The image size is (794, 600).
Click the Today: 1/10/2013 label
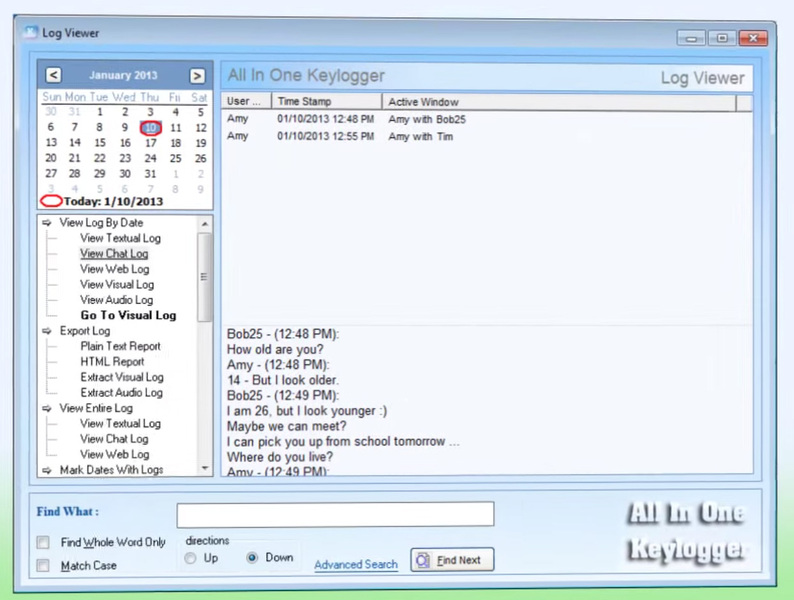[x=113, y=202]
